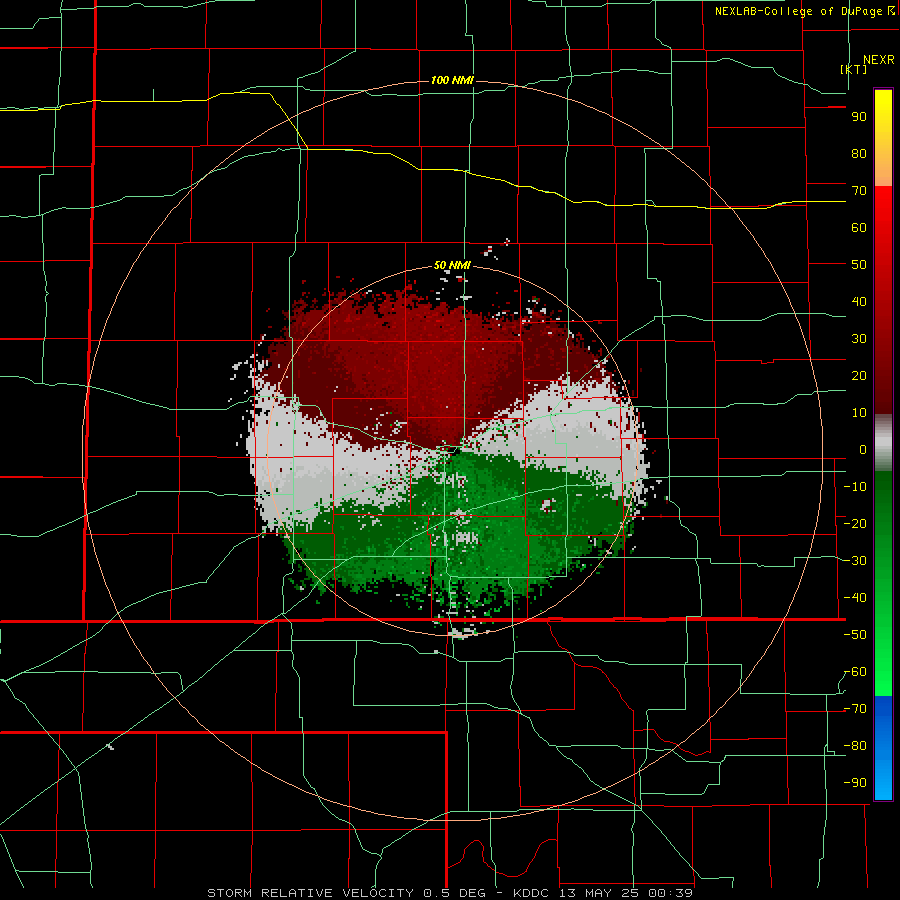This screenshot has height=900, width=900.
Task: Select the -20 value on velocity scale
Action: [x=855, y=524]
